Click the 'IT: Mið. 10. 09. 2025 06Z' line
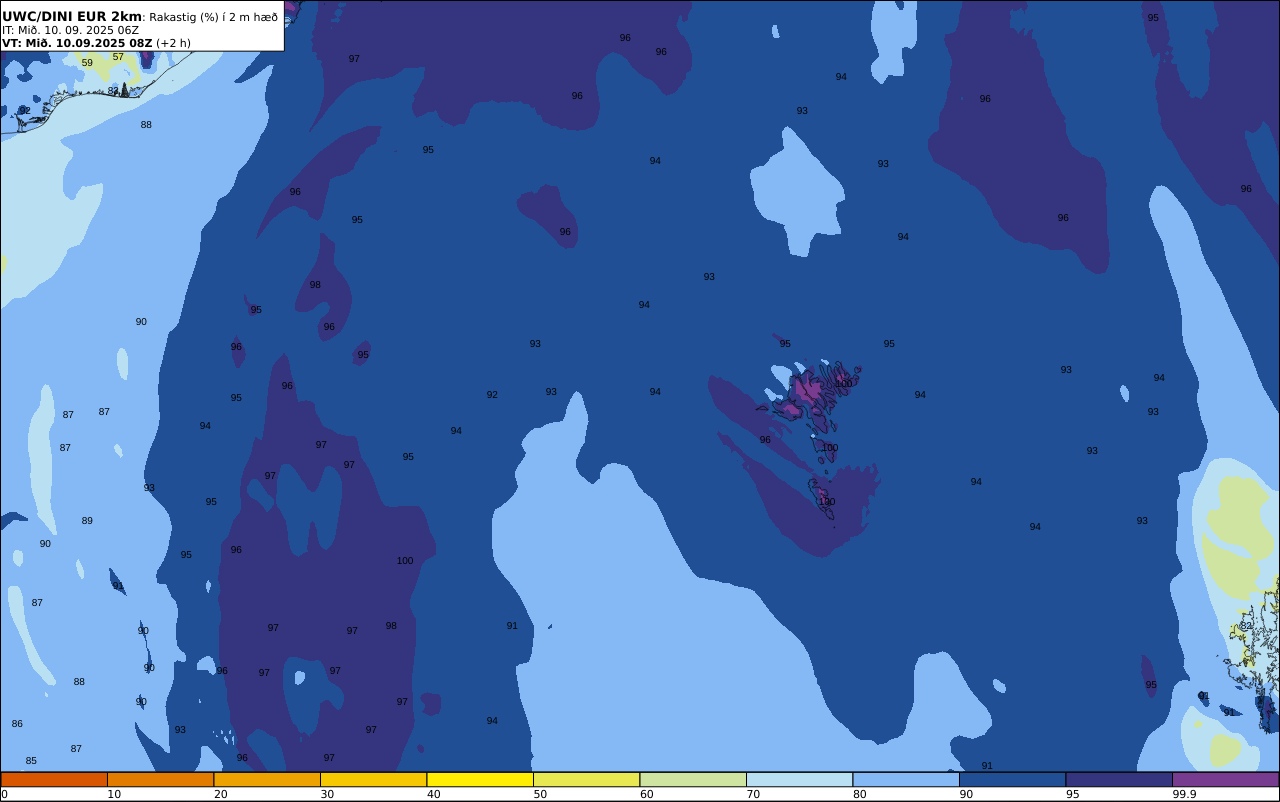Image resolution: width=1280 pixels, height=802 pixels. [70, 30]
